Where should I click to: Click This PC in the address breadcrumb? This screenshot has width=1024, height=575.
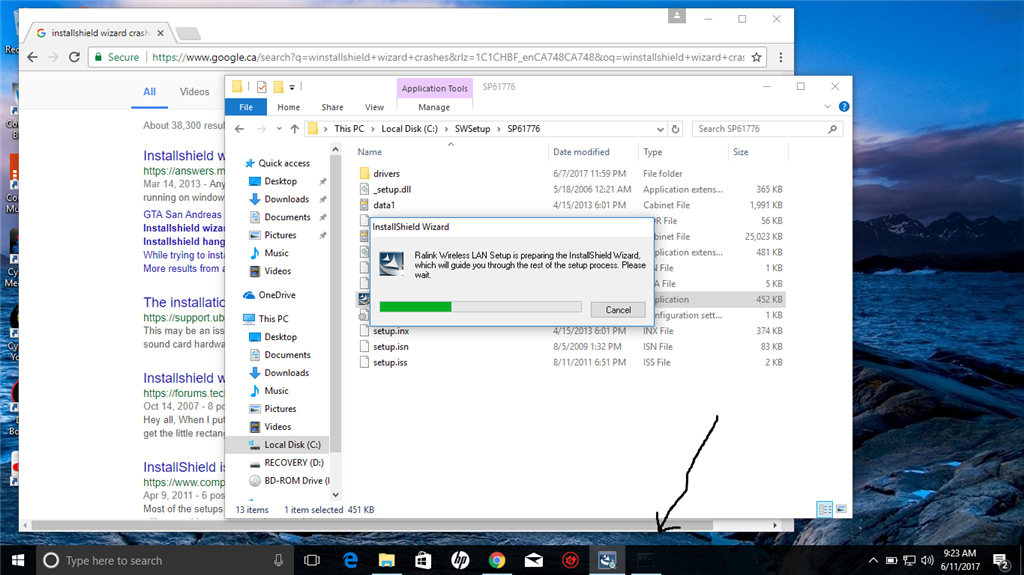(349, 129)
